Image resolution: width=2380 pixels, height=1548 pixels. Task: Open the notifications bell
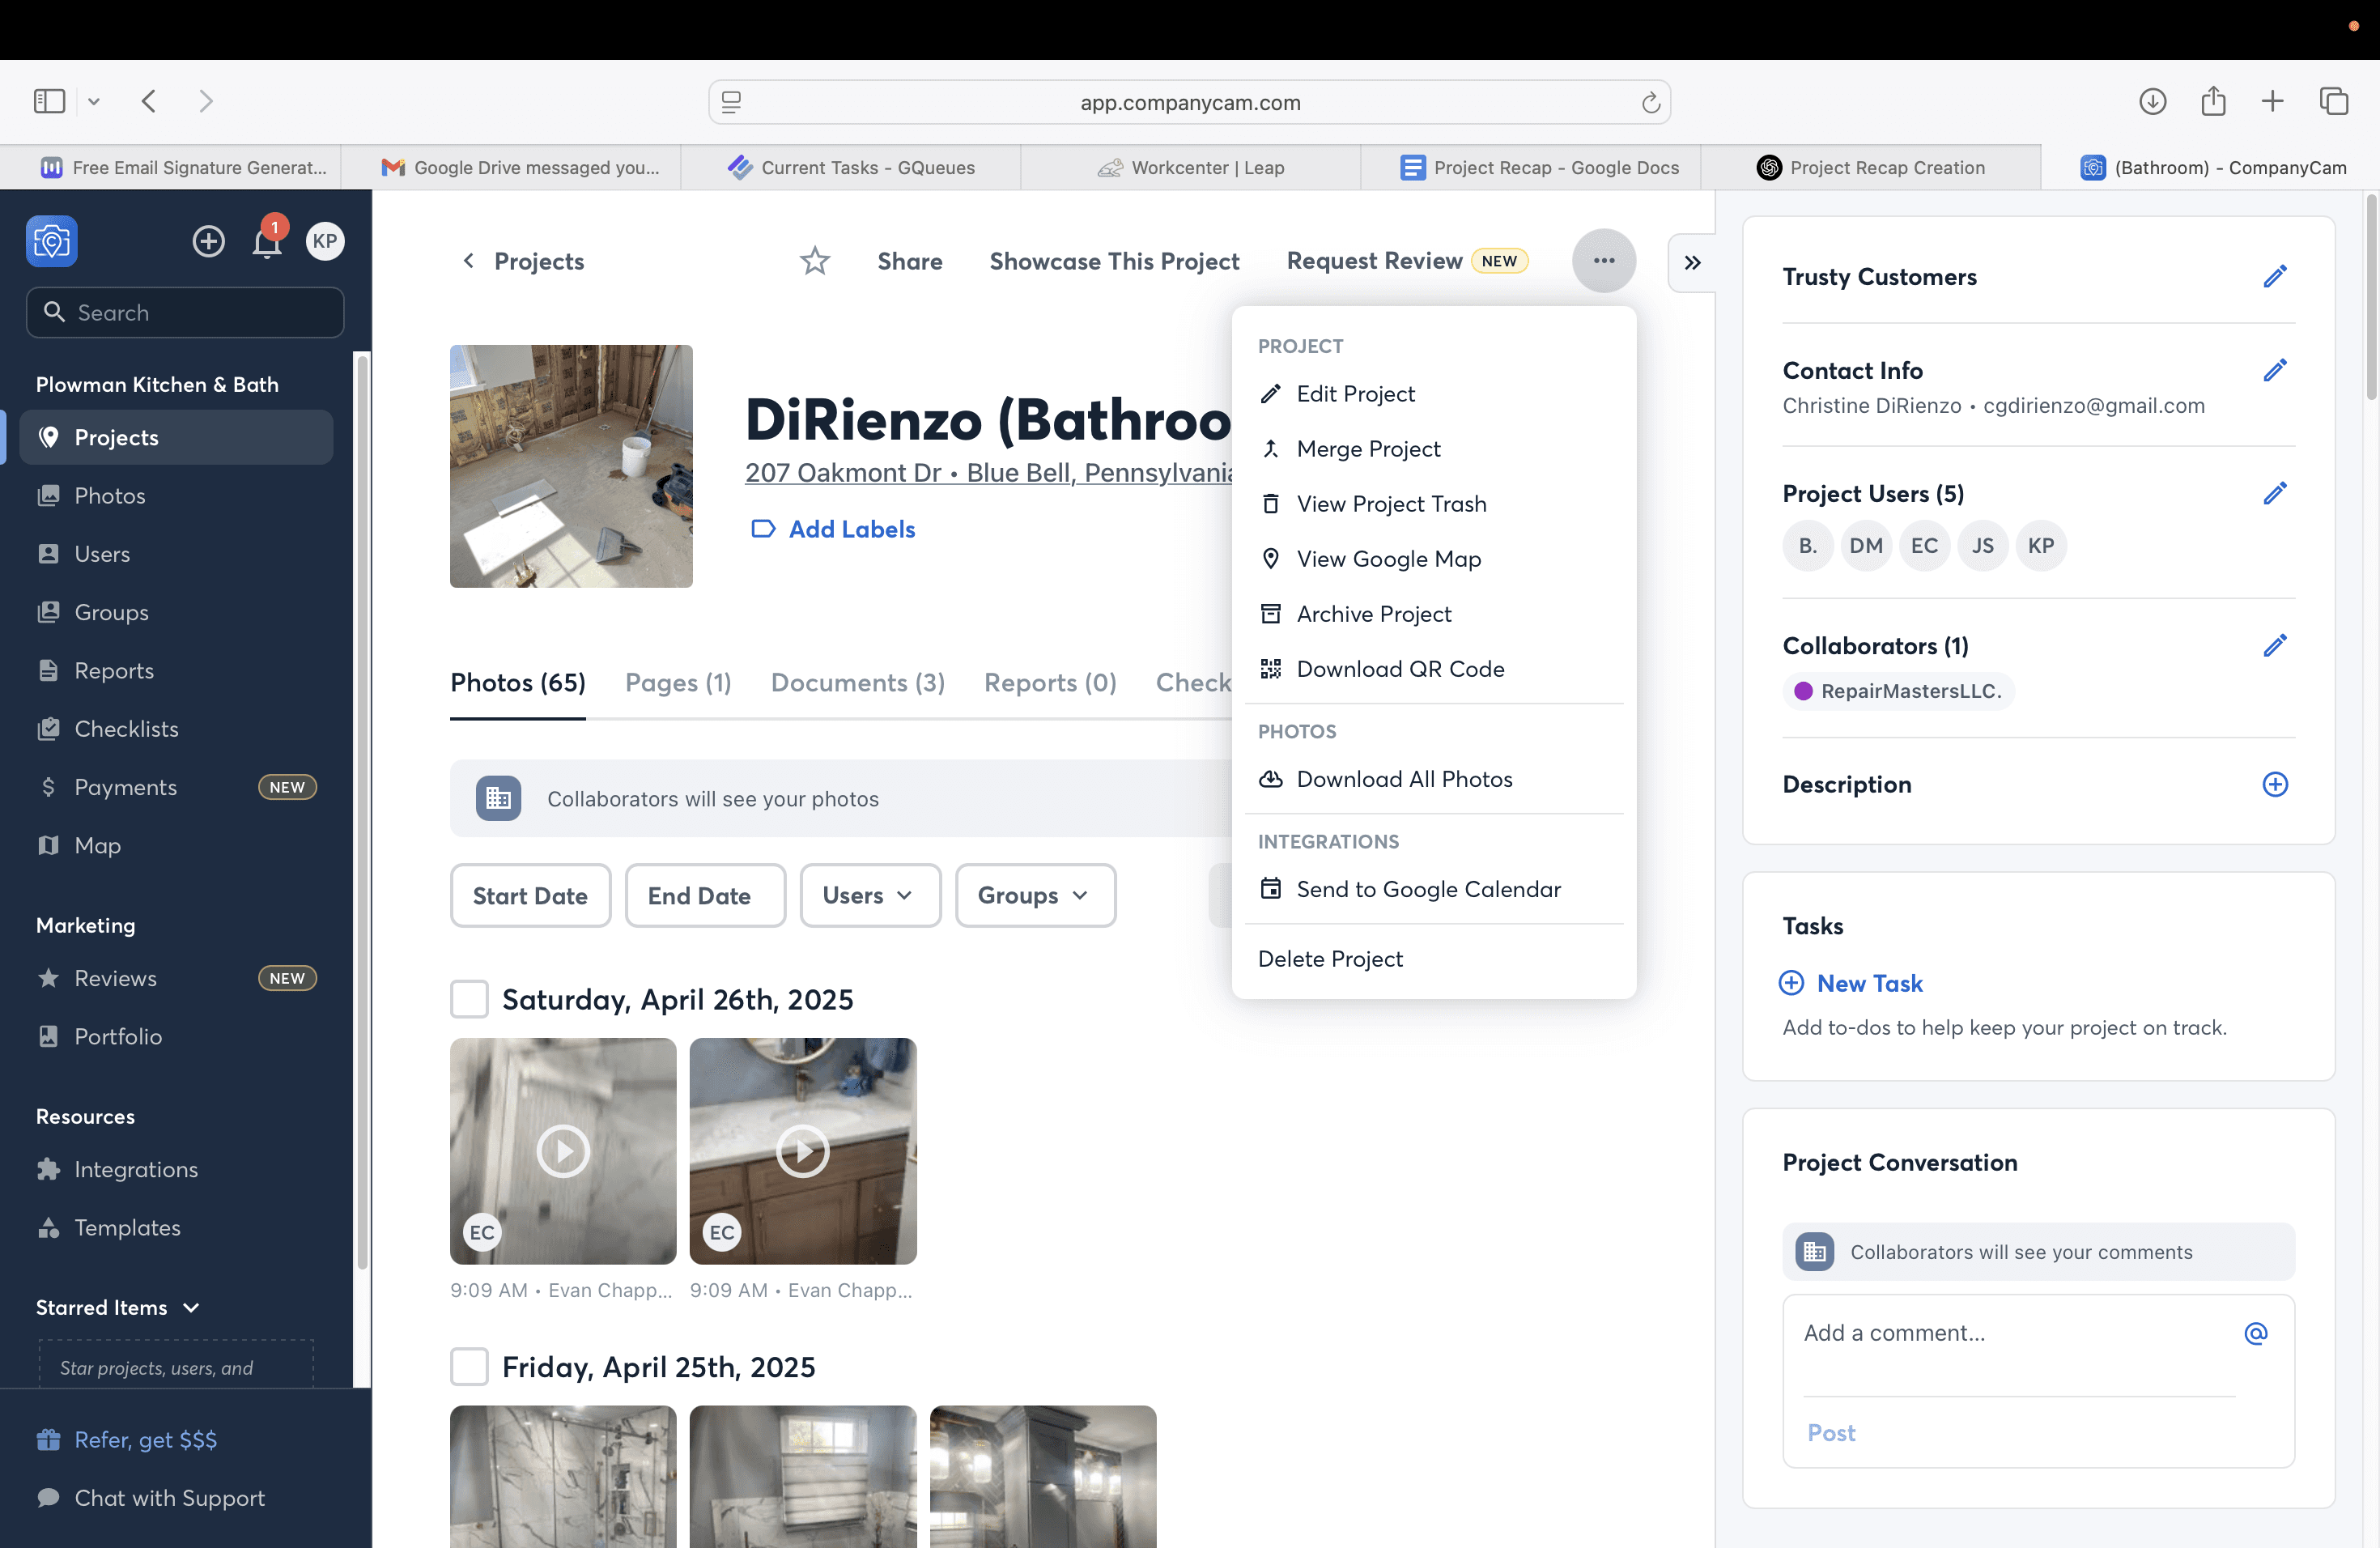click(x=267, y=241)
